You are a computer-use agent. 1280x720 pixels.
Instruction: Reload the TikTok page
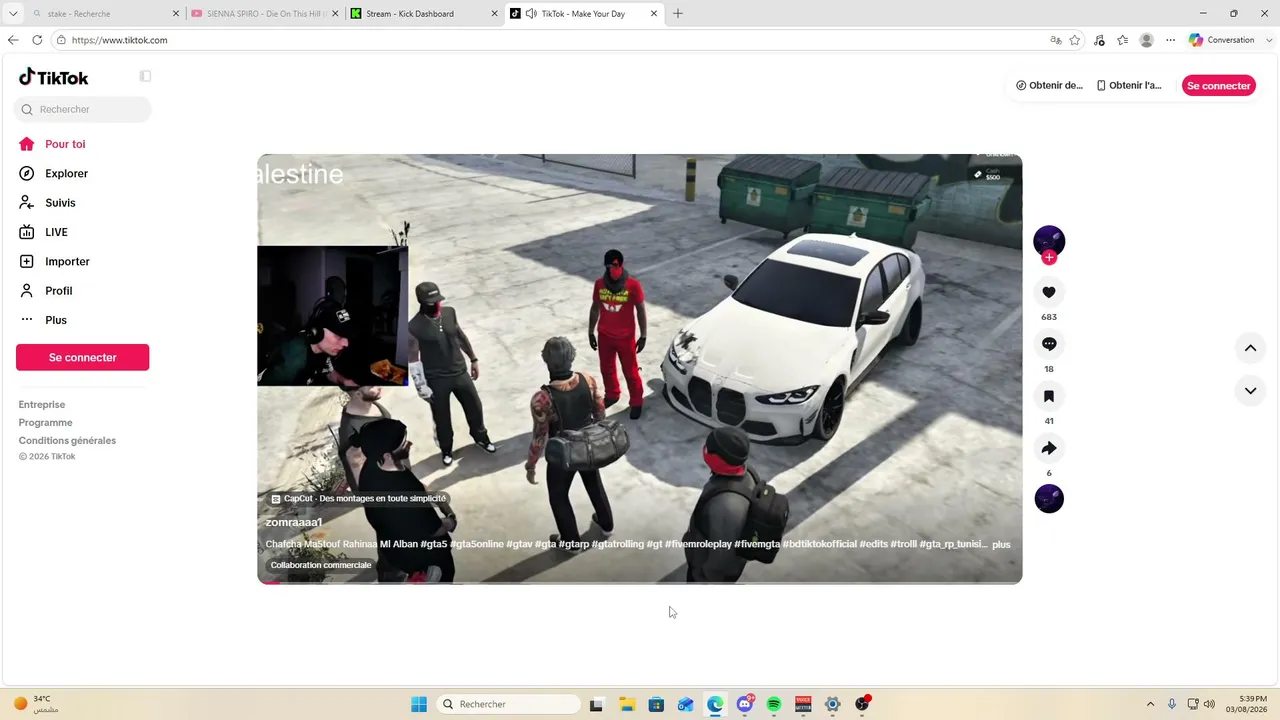click(37, 40)
